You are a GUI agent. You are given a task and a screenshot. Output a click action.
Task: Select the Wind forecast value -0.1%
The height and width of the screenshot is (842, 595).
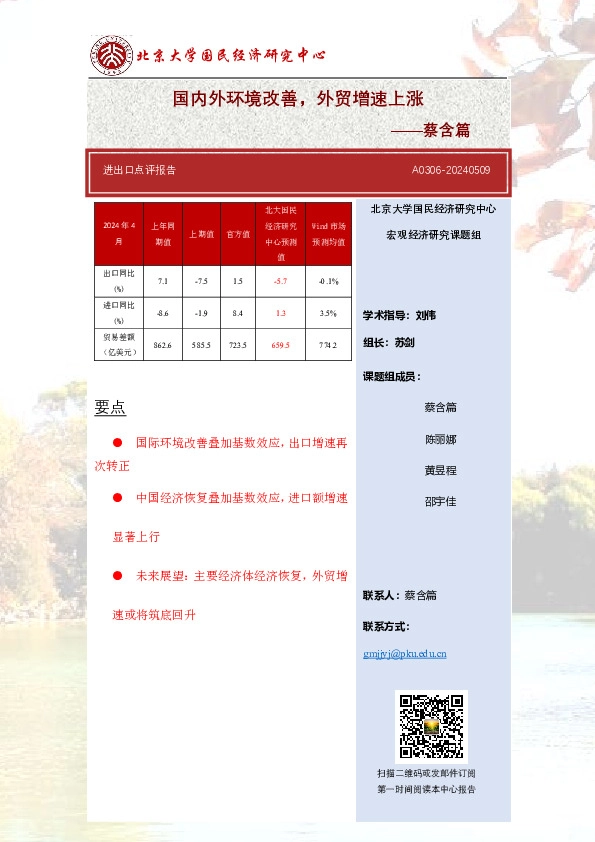click(x=329, y=281)
